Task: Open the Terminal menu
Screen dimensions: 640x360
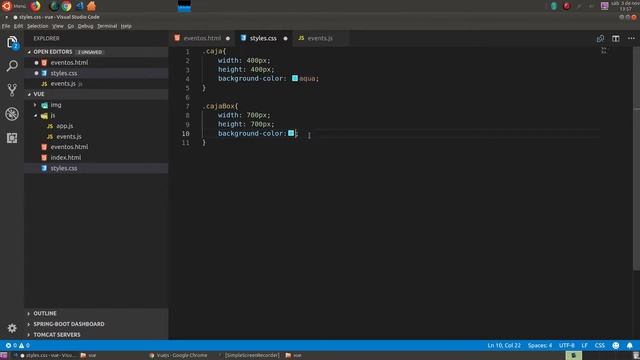Action: point(107,26)
